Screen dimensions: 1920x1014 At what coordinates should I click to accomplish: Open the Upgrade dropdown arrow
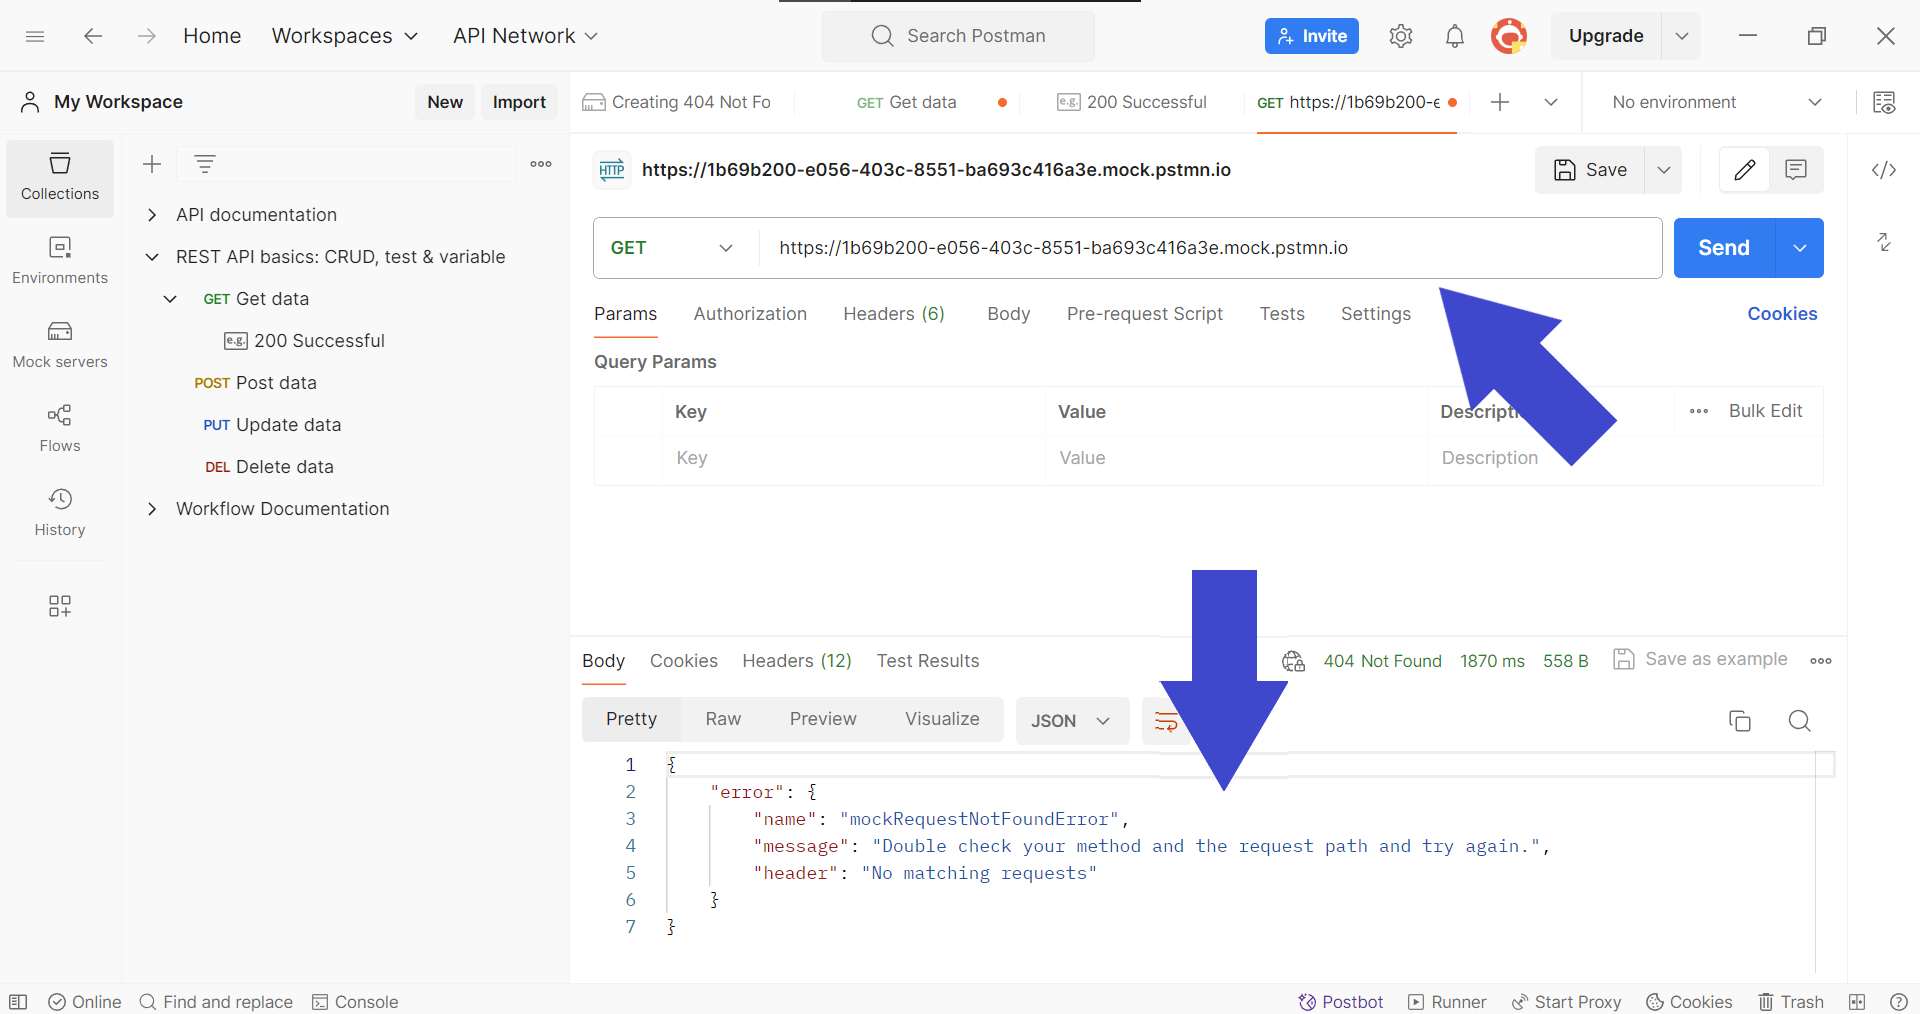pos(1682,36)
